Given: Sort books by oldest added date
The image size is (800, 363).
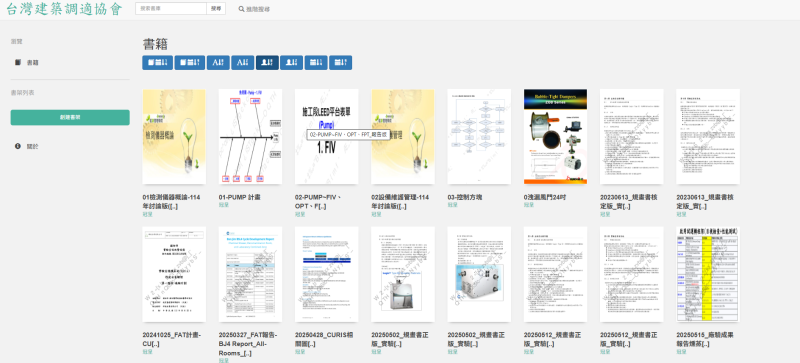Looking at the screenshot, I should pyautogui.click(x=190, y=63).
